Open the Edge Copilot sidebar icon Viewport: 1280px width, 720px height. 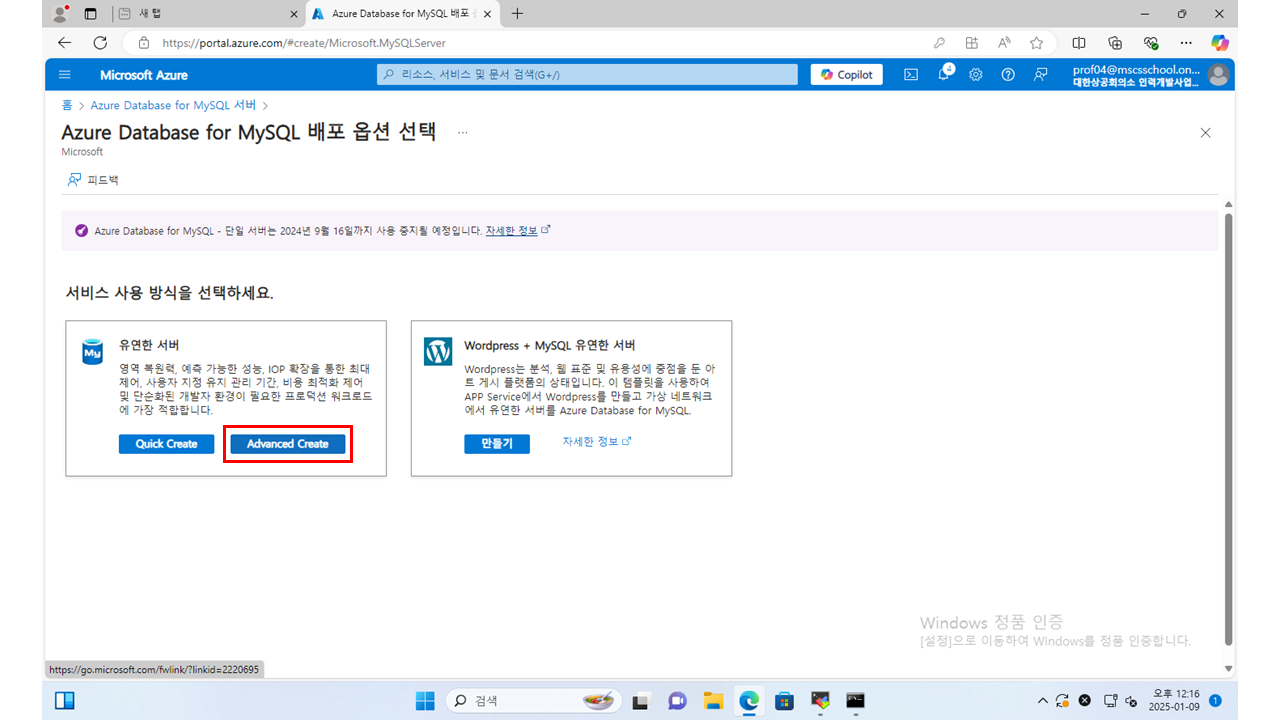pos(1219,43)
